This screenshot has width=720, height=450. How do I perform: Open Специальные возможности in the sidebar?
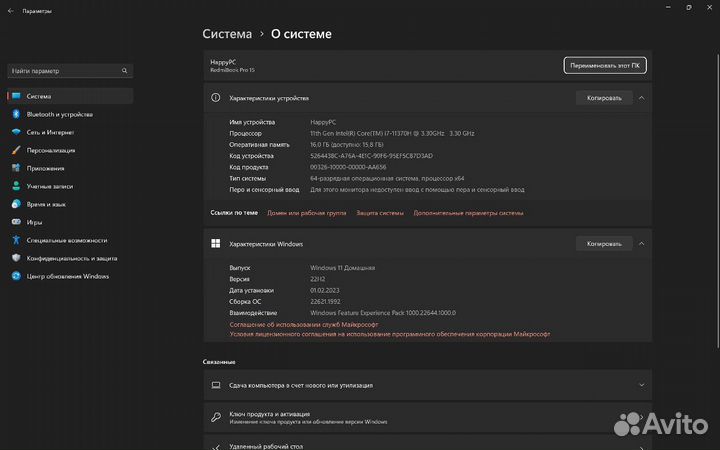coord(67,240)
